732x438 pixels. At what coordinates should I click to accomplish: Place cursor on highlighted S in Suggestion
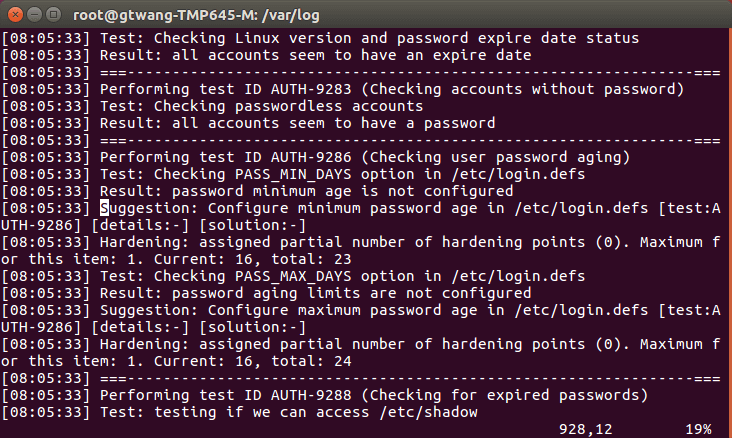(x=105, y=208)
